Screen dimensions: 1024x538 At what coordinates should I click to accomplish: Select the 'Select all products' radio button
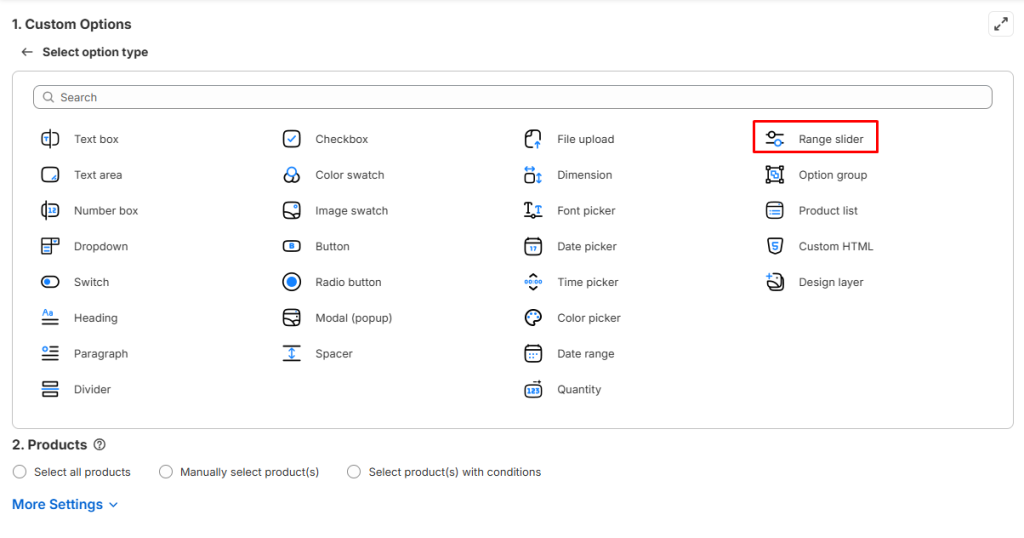(x=20, y=472)
